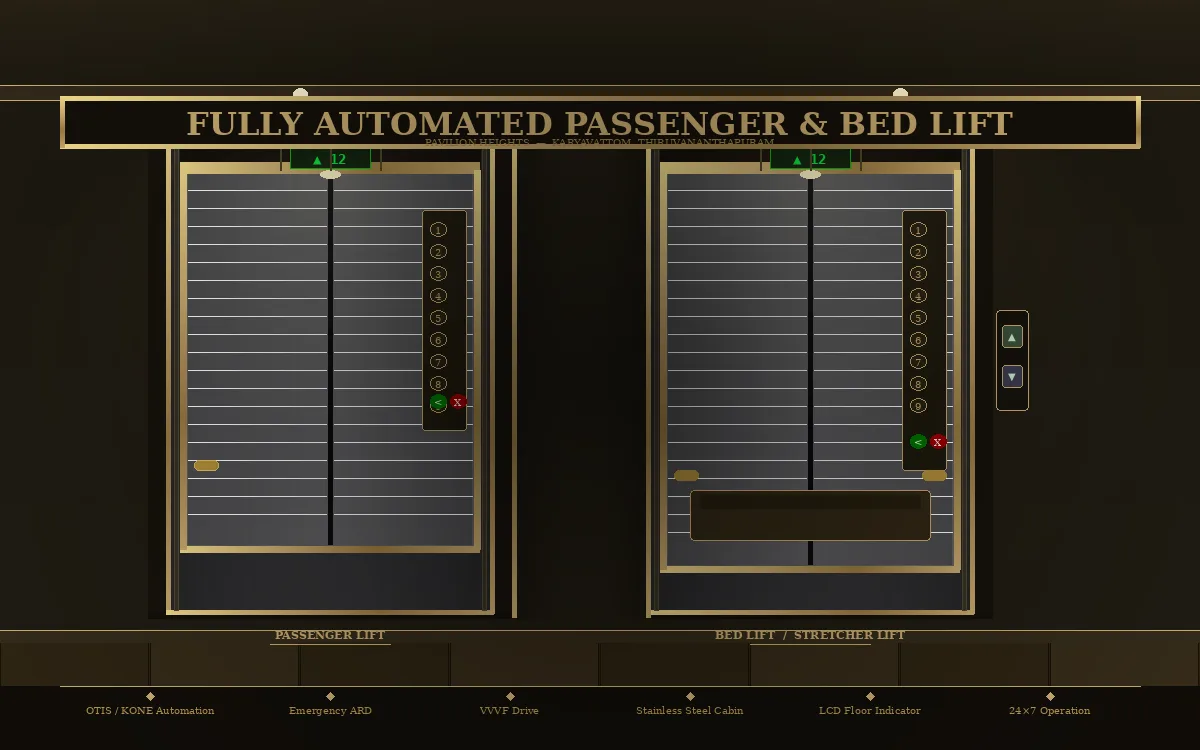Select floor 8 on bed lift panel

(918, 384)
